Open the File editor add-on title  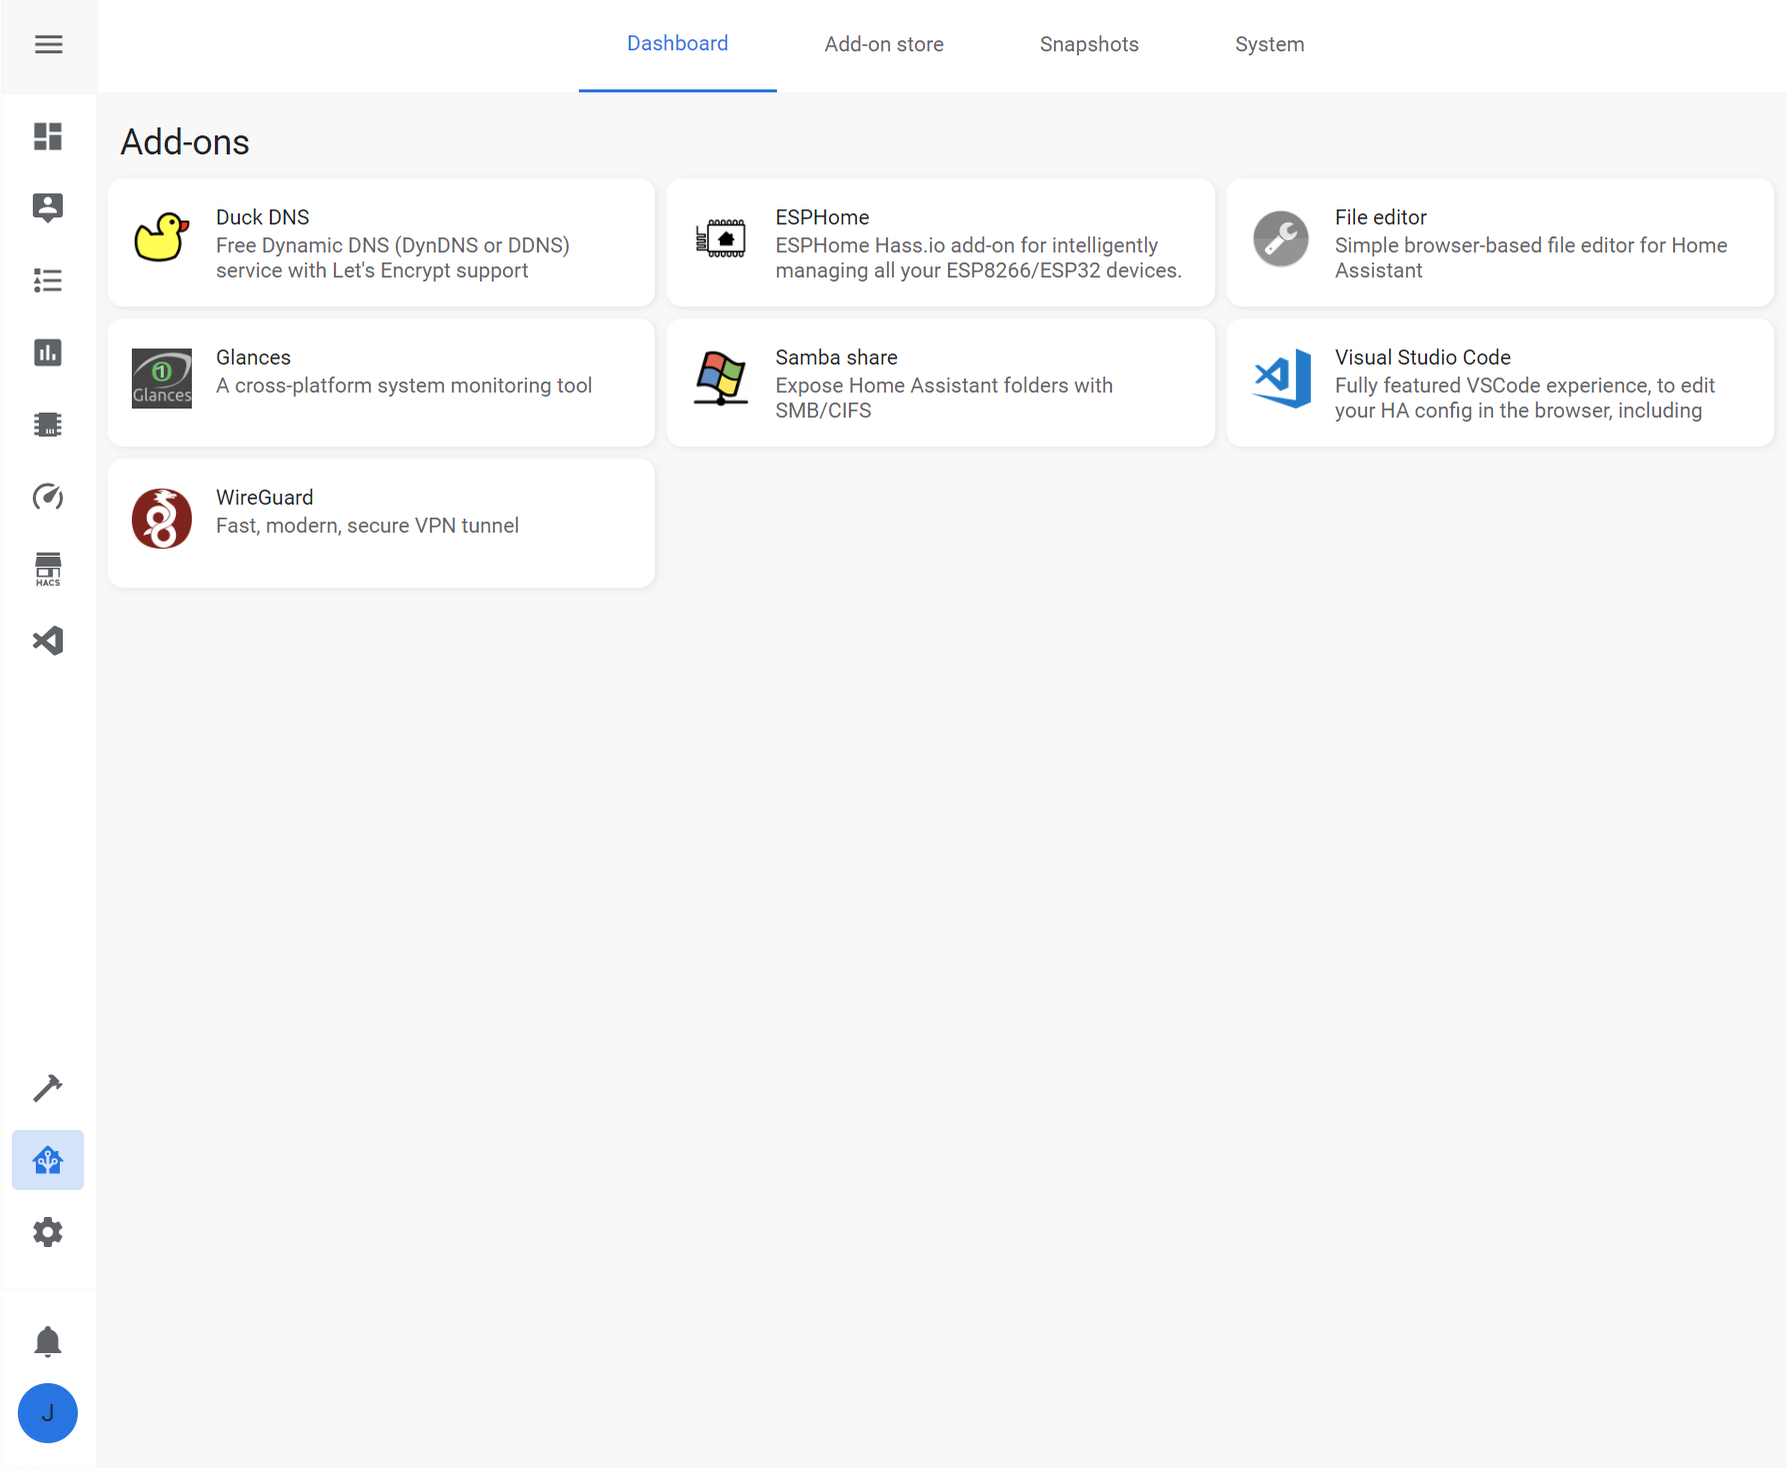coord(1381,217)
